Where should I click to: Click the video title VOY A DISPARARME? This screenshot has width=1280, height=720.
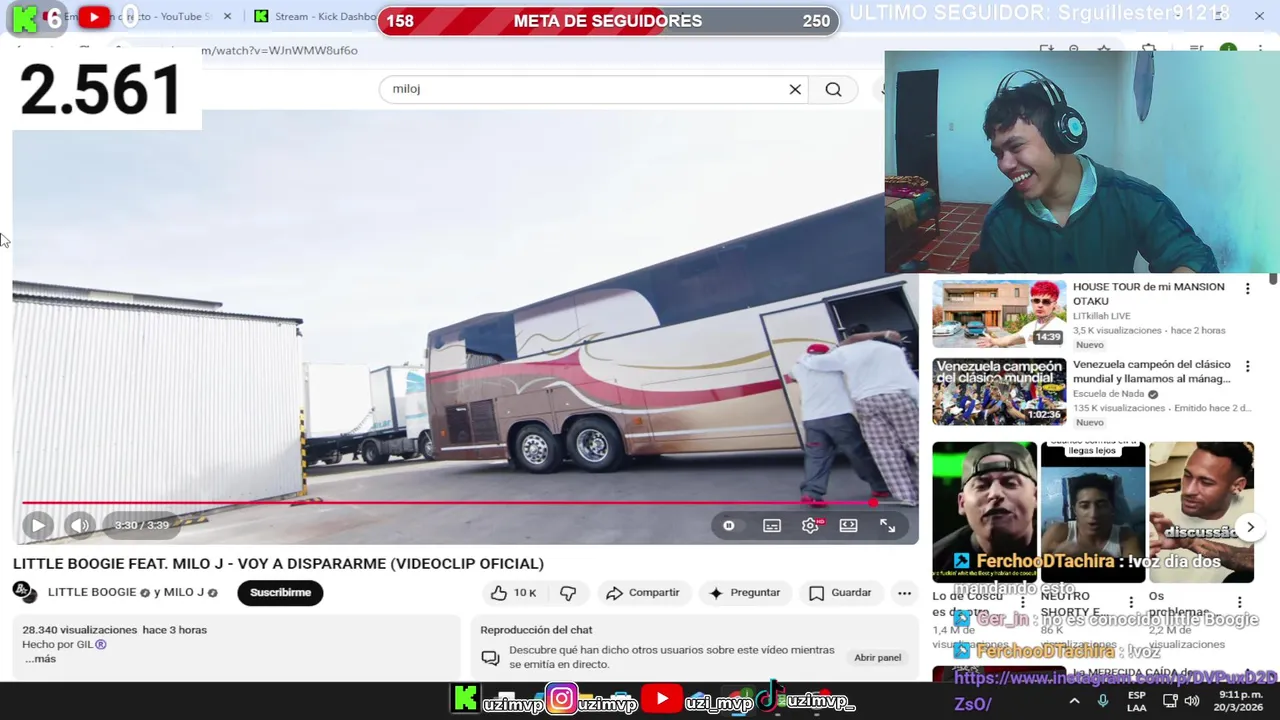pos(278,564)
